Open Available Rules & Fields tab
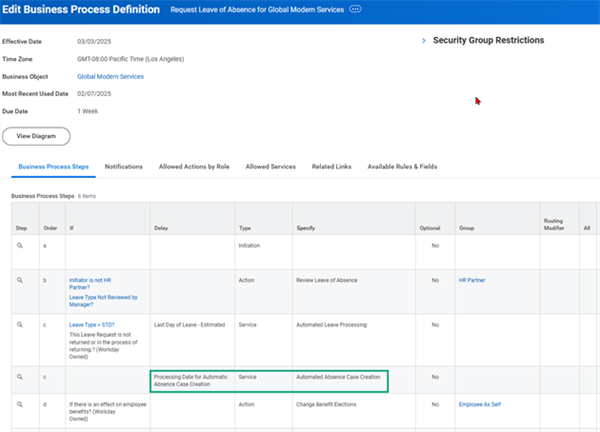The height and width of the screenshot is (432, 600). point(402,167)
